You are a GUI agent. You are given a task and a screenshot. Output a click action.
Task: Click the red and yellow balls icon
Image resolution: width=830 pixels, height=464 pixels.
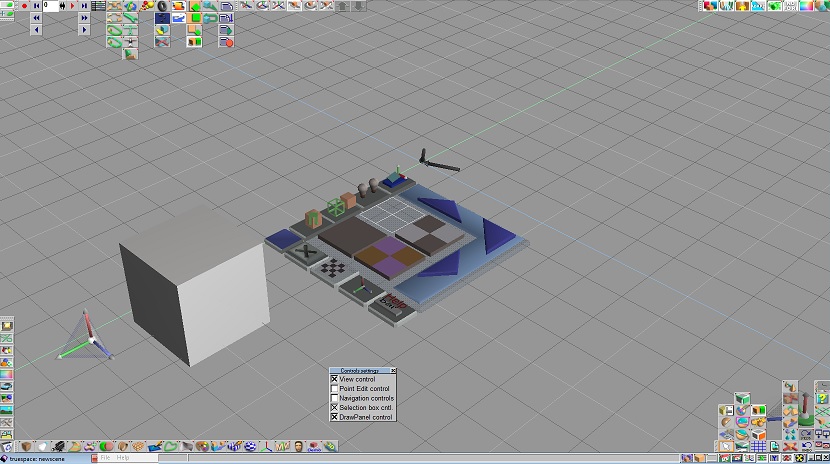click(147, 6)
